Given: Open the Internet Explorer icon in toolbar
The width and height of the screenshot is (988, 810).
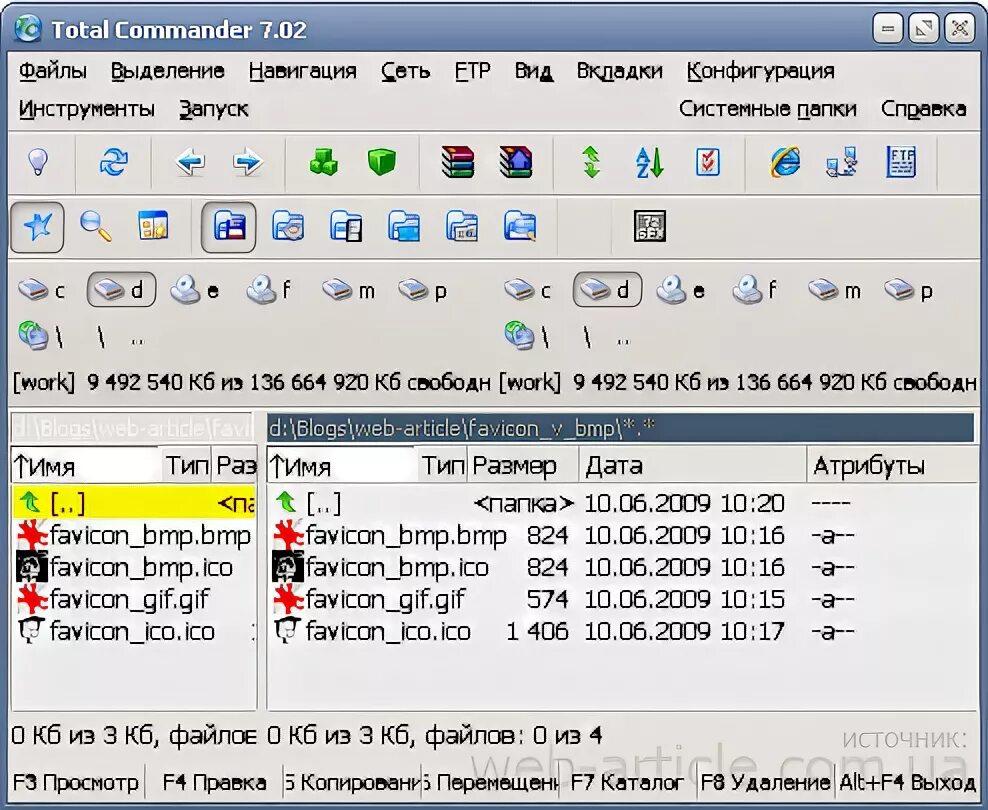Looking at the screenshot, I should point(785,163).
